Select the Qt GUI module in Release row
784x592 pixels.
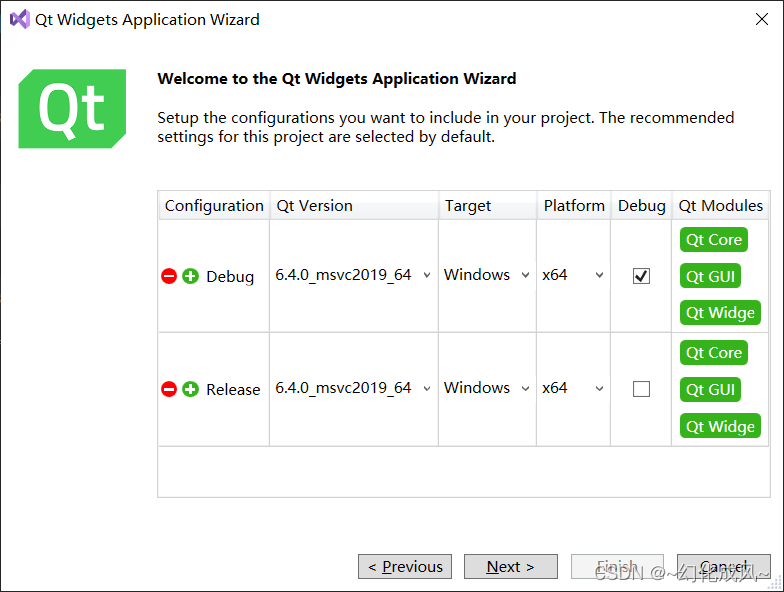point(710,390)
